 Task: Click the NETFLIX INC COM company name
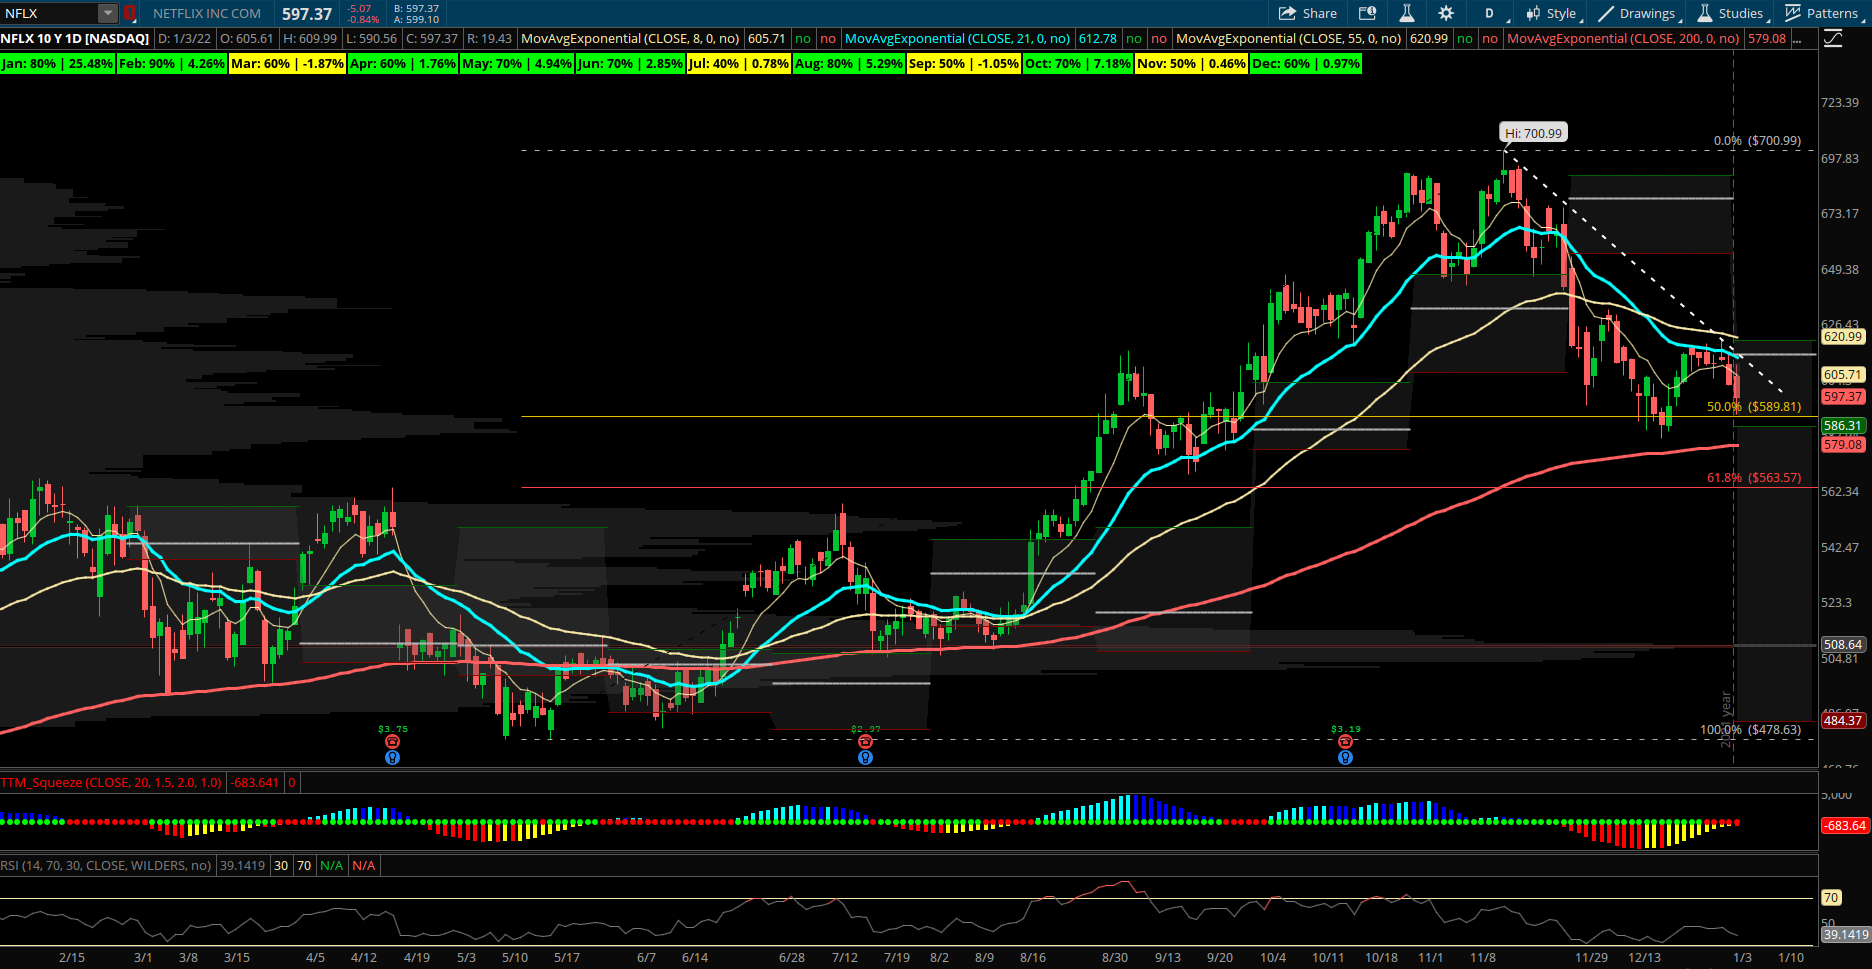click(x=207, y=13)
